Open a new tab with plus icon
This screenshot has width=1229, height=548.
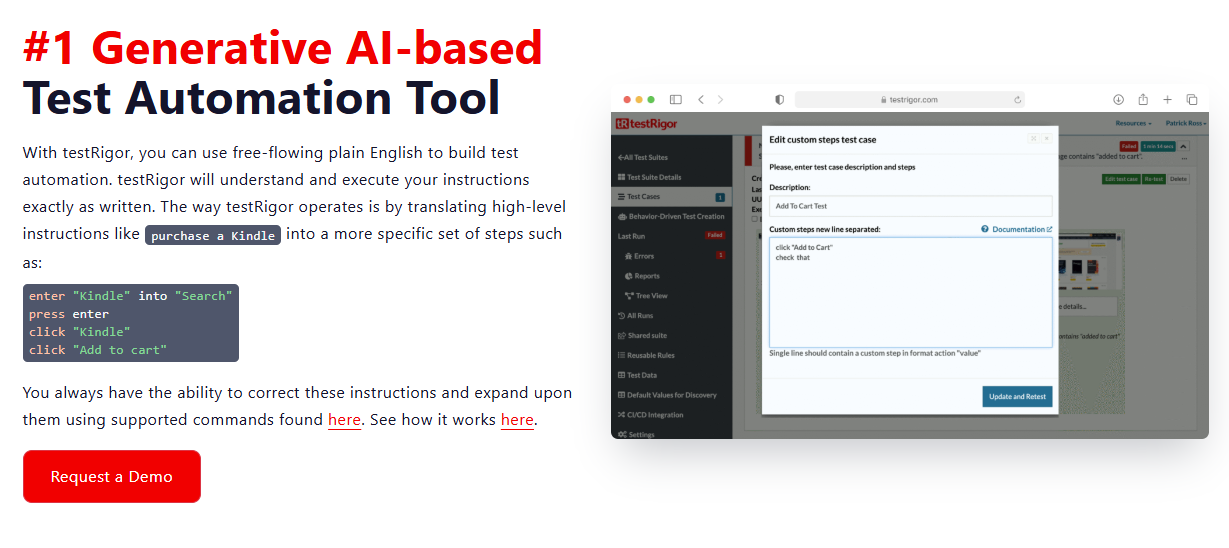pos(1167,100)
